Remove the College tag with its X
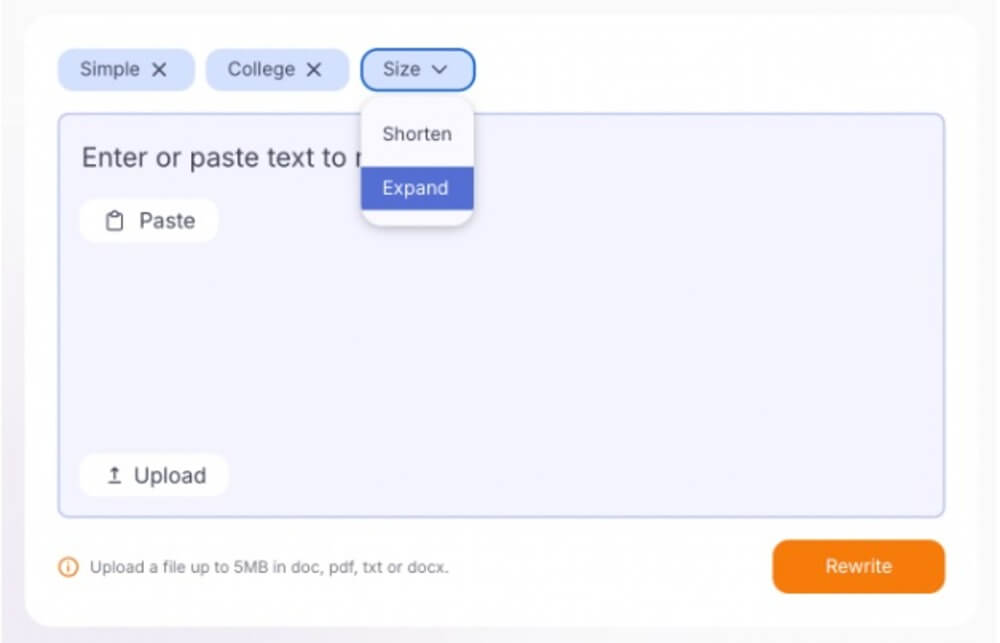Image resolution: width=1000 pixels, height=643 pixels. pos(314,70)
